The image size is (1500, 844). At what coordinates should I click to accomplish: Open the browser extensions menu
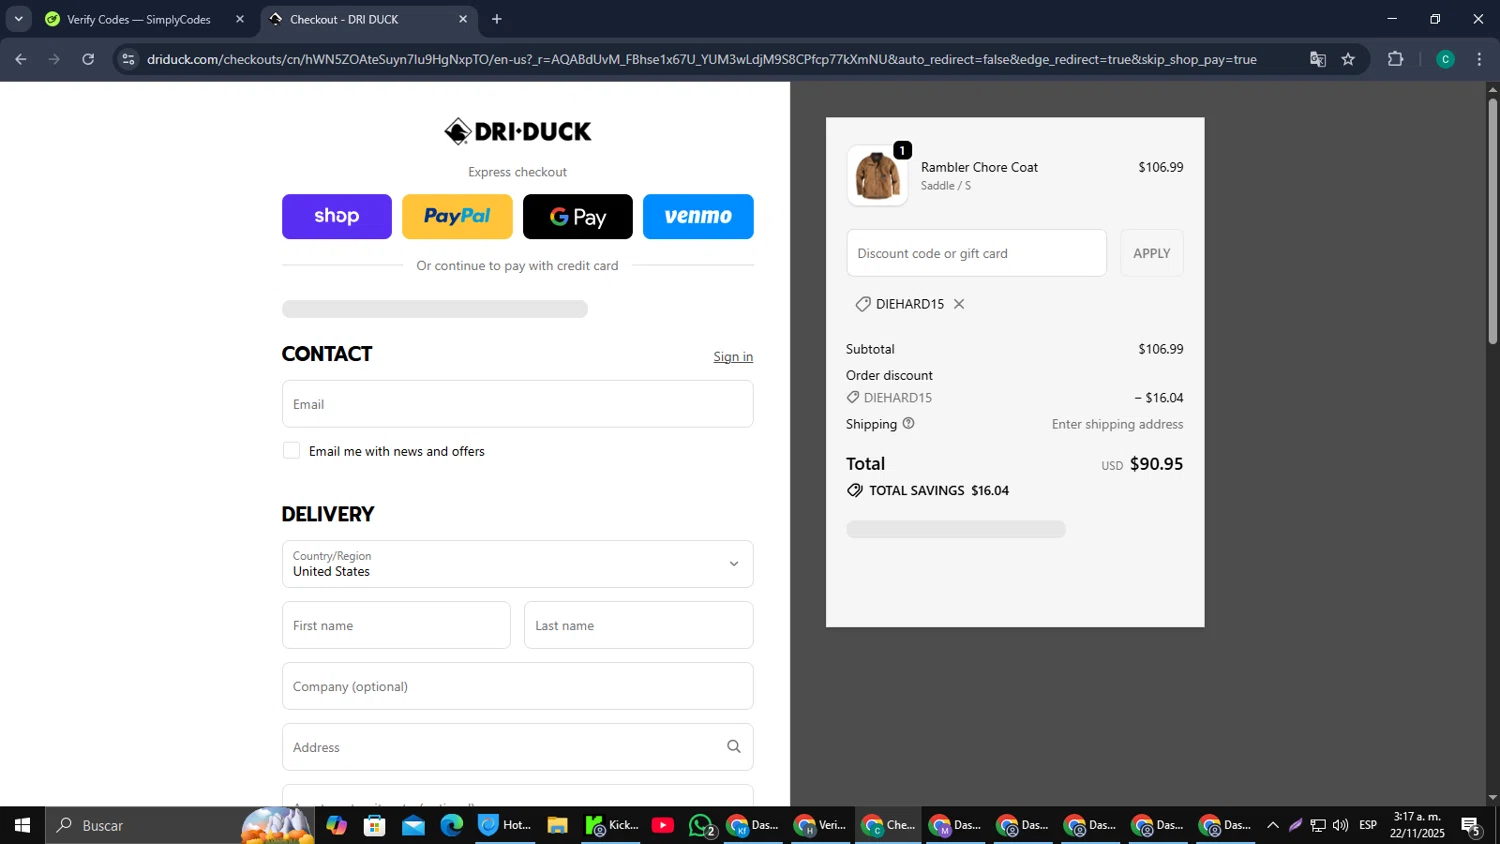pyautogui.click(x=1396, y=59)
